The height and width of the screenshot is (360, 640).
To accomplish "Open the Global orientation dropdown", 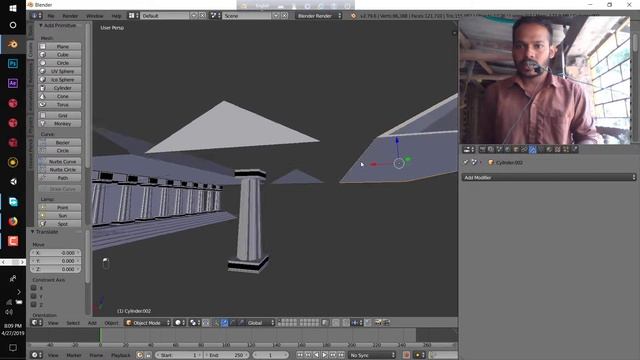I will coord(260,322).
